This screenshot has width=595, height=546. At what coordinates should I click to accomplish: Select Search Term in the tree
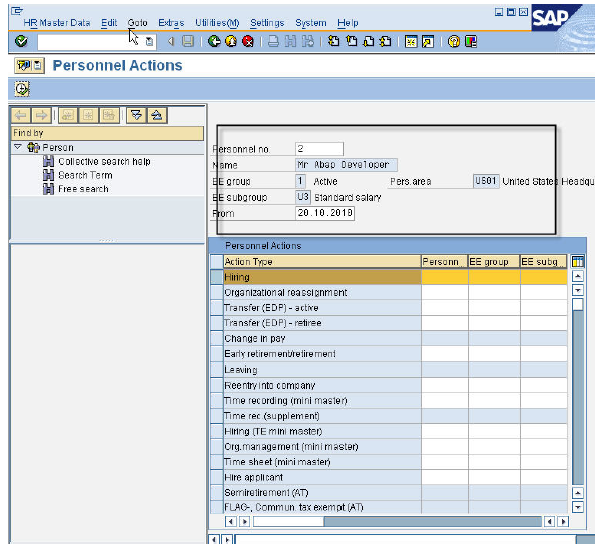click(x=85, y=175)
